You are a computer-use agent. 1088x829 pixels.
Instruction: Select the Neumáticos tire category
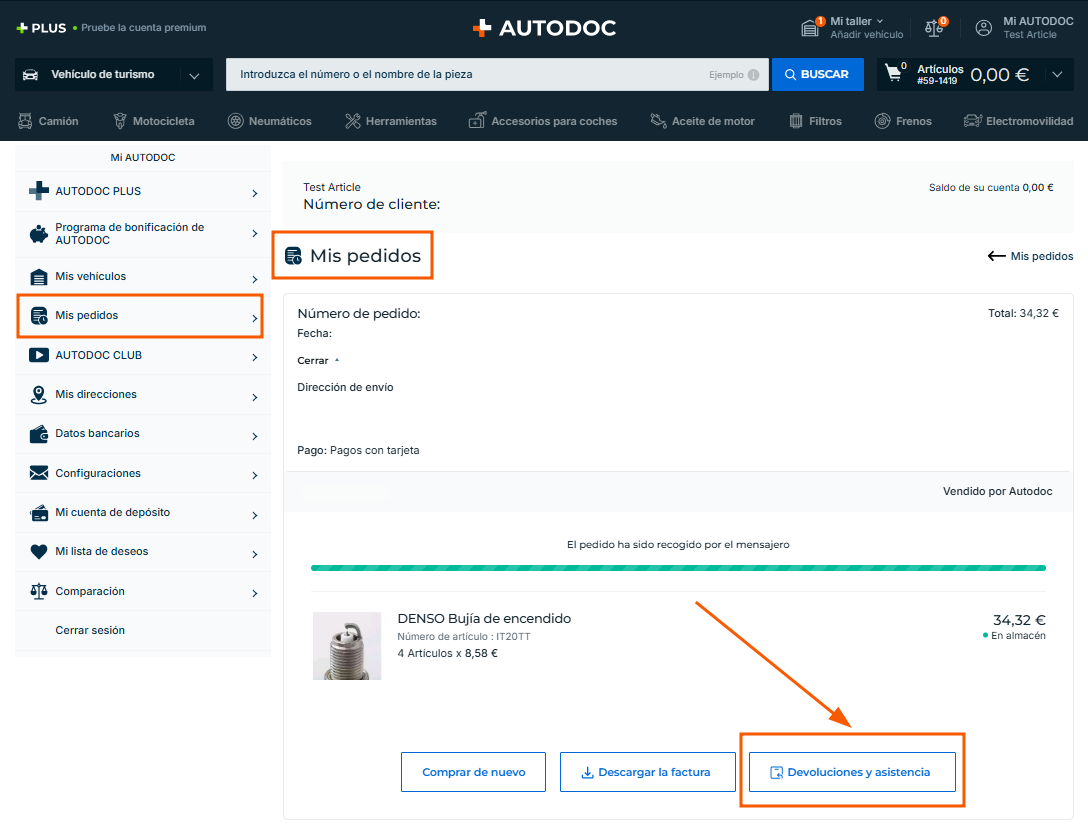(x=269, y=121)
